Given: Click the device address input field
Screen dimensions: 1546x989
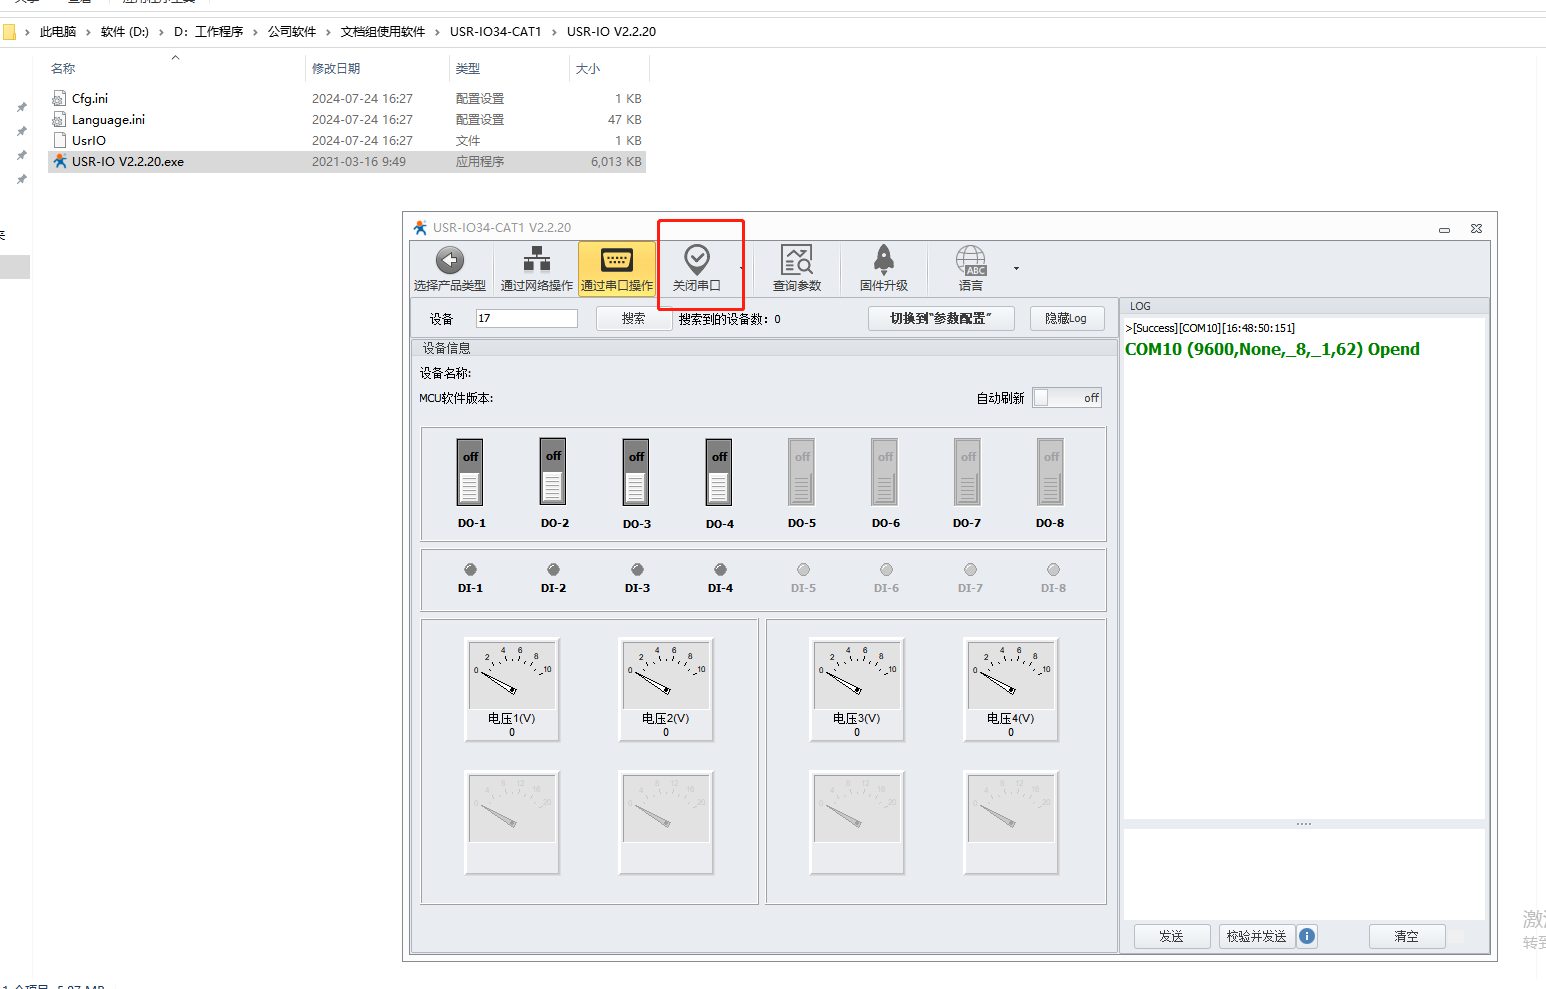Looking at the screenshot, I should pos(527,319).
